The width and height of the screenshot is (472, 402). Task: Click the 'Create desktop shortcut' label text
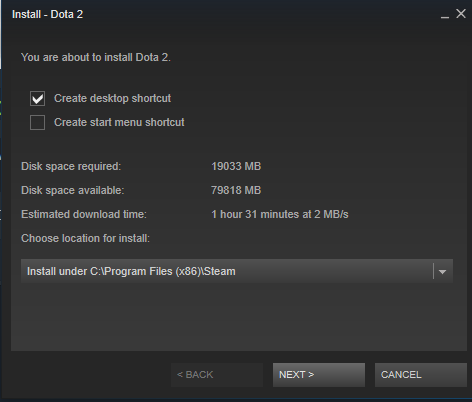112,98
